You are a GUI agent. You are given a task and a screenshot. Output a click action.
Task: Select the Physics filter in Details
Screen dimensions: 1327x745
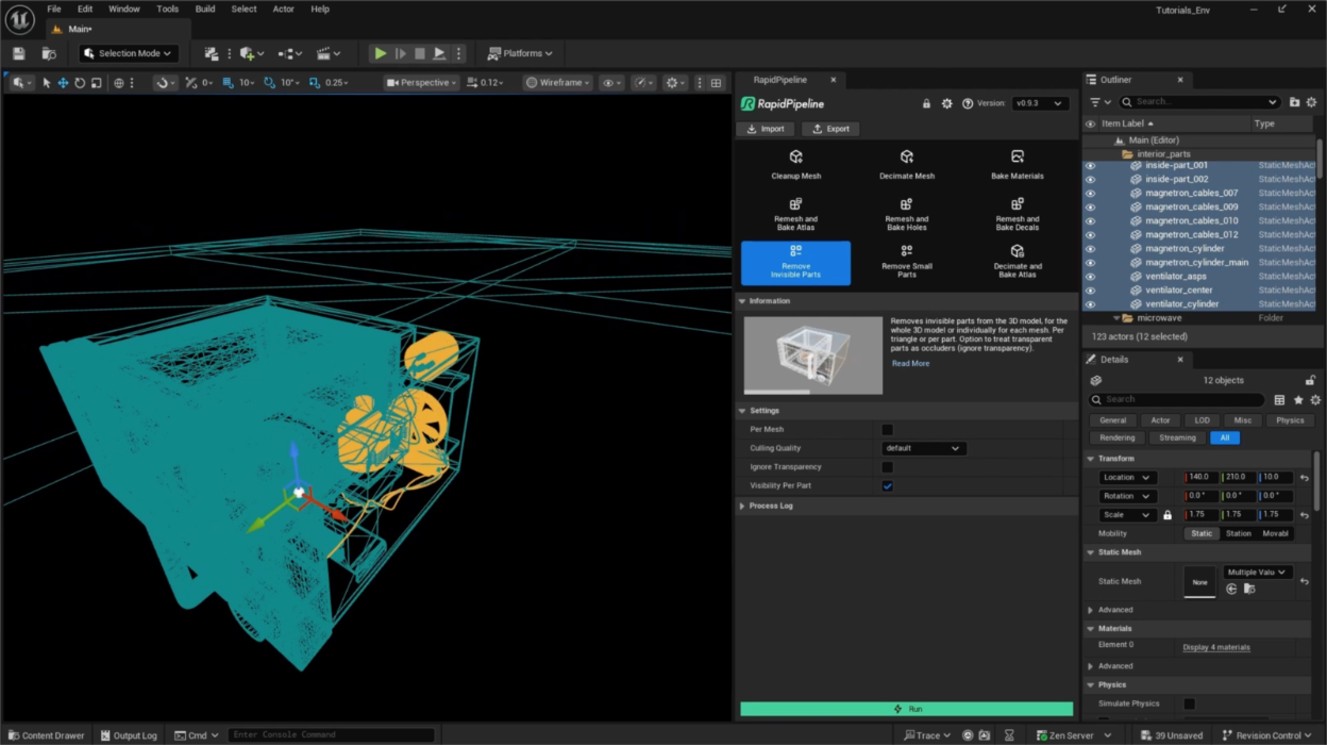click(1290, 421)
